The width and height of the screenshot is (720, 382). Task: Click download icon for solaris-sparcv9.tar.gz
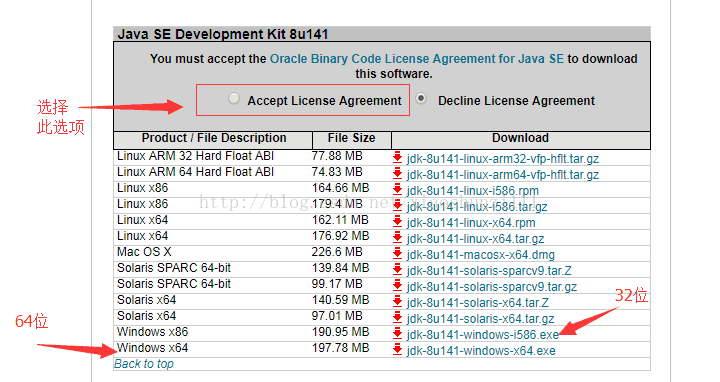[398, 286]
